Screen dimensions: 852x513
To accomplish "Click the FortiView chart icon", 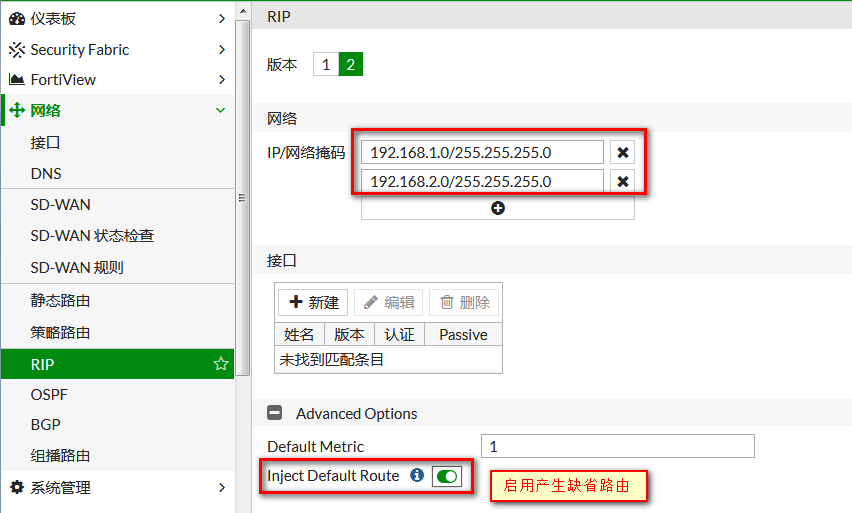I will coord(16,80).
